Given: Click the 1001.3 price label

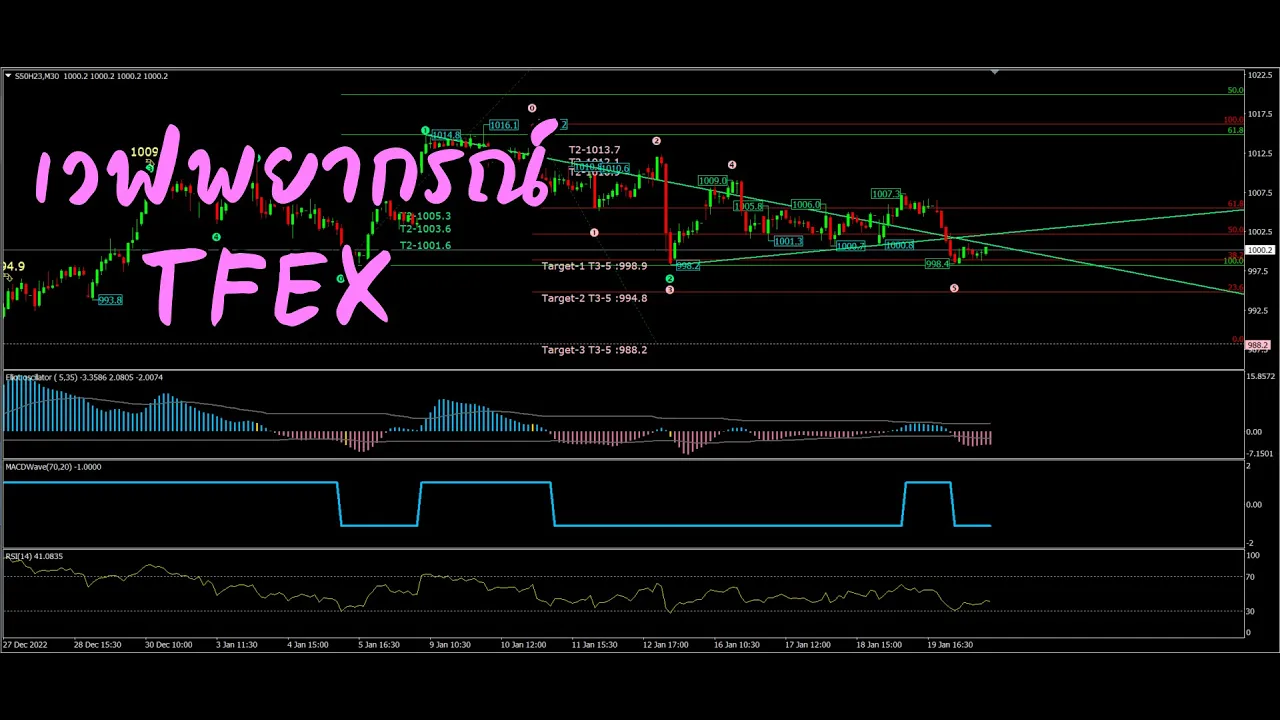Looking at the screenshot, I should point(788,241).
